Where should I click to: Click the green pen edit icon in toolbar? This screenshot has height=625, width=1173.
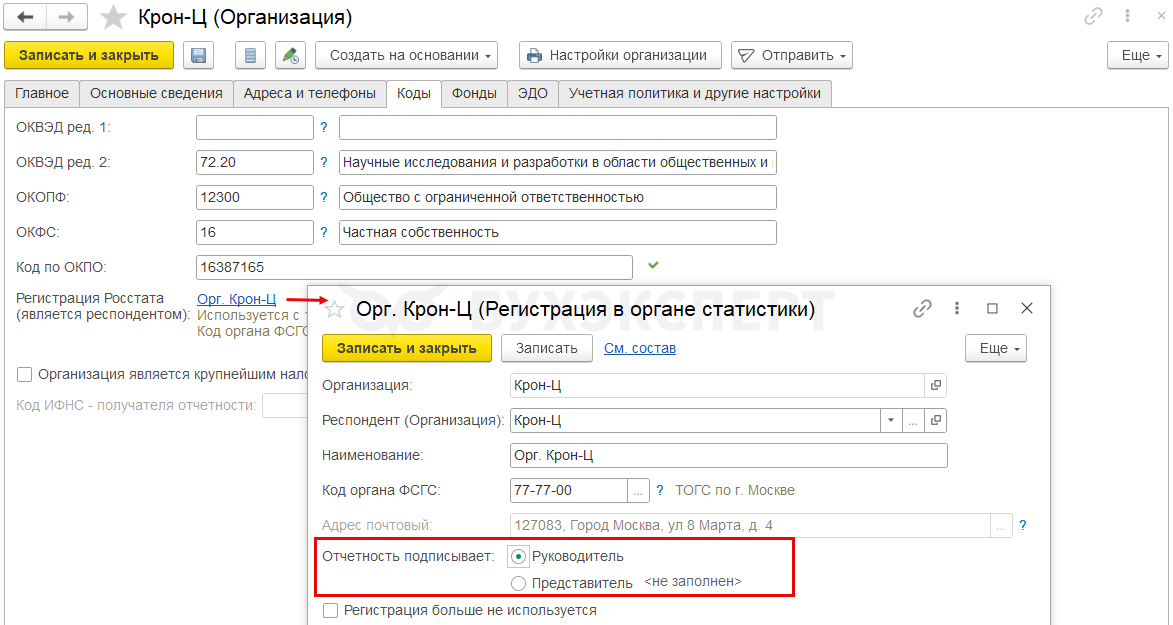[290, 55]
